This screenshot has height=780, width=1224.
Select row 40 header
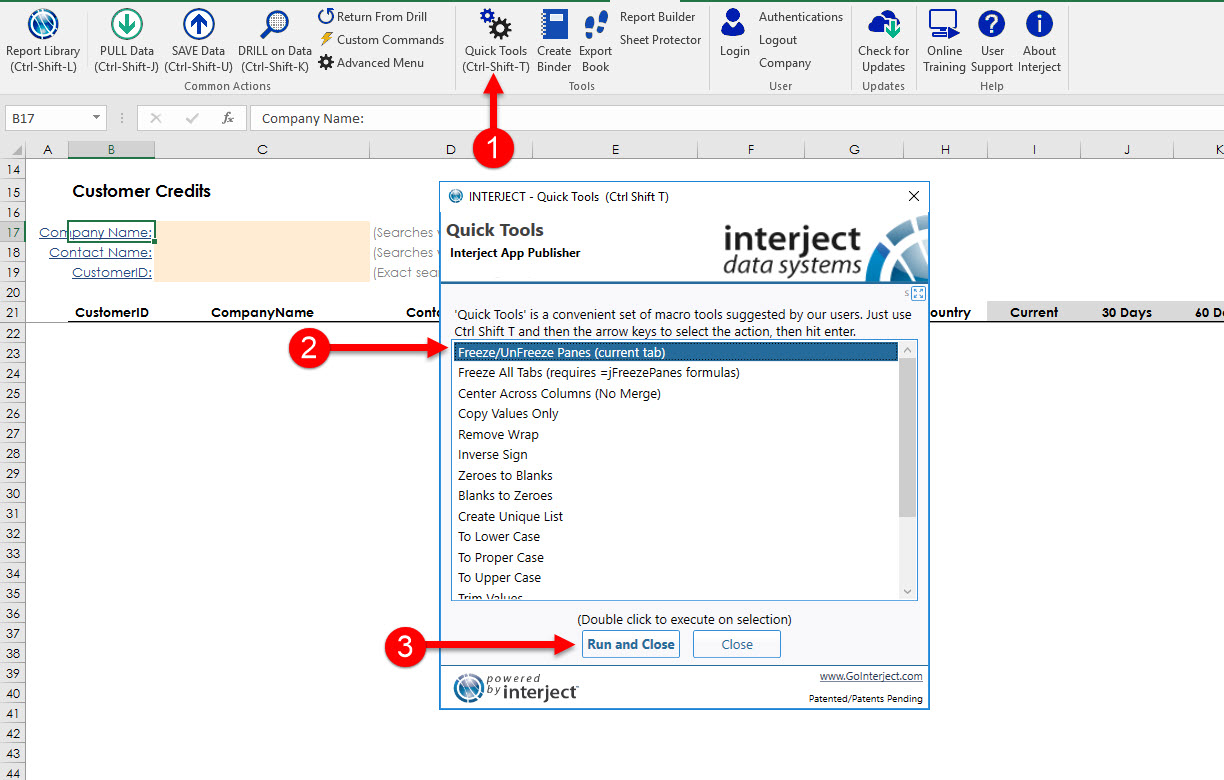(x=13, y=694)
